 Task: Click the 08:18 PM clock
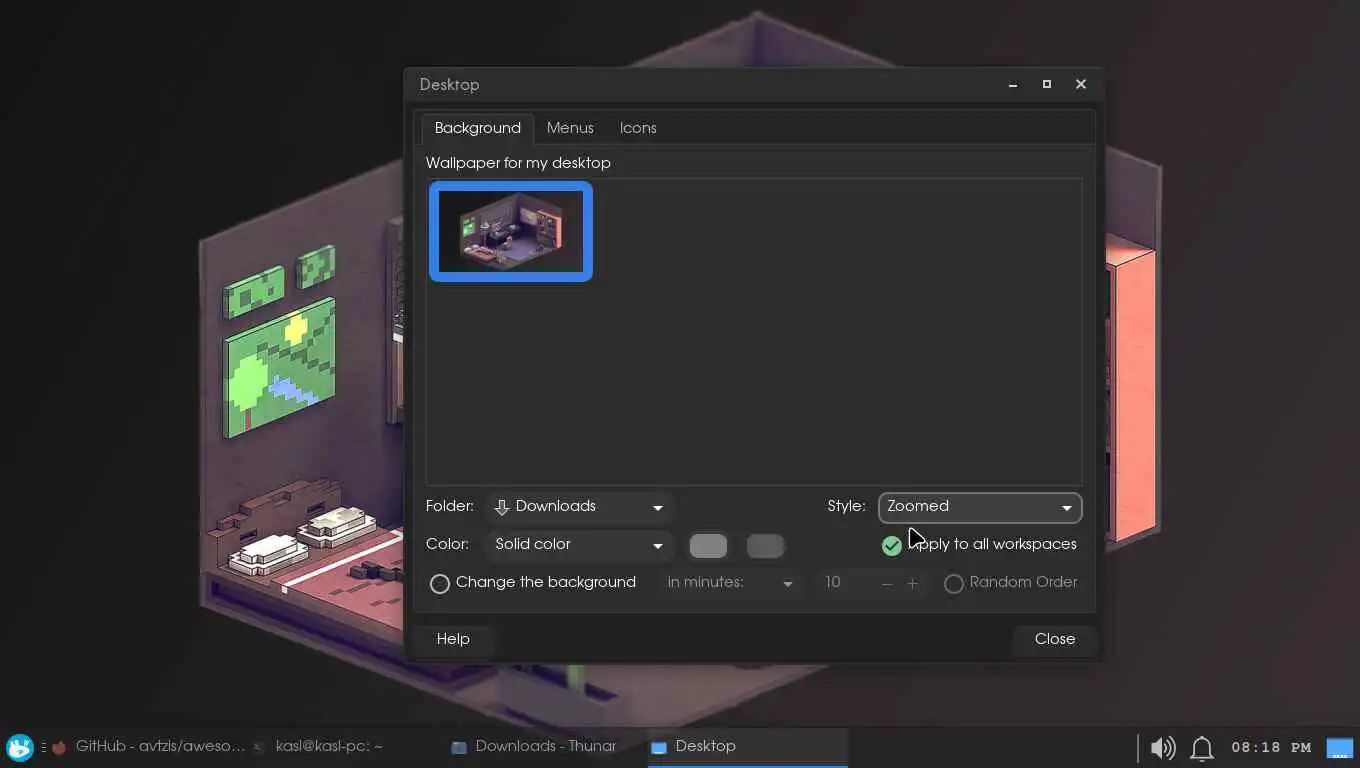coord(1271,747)
